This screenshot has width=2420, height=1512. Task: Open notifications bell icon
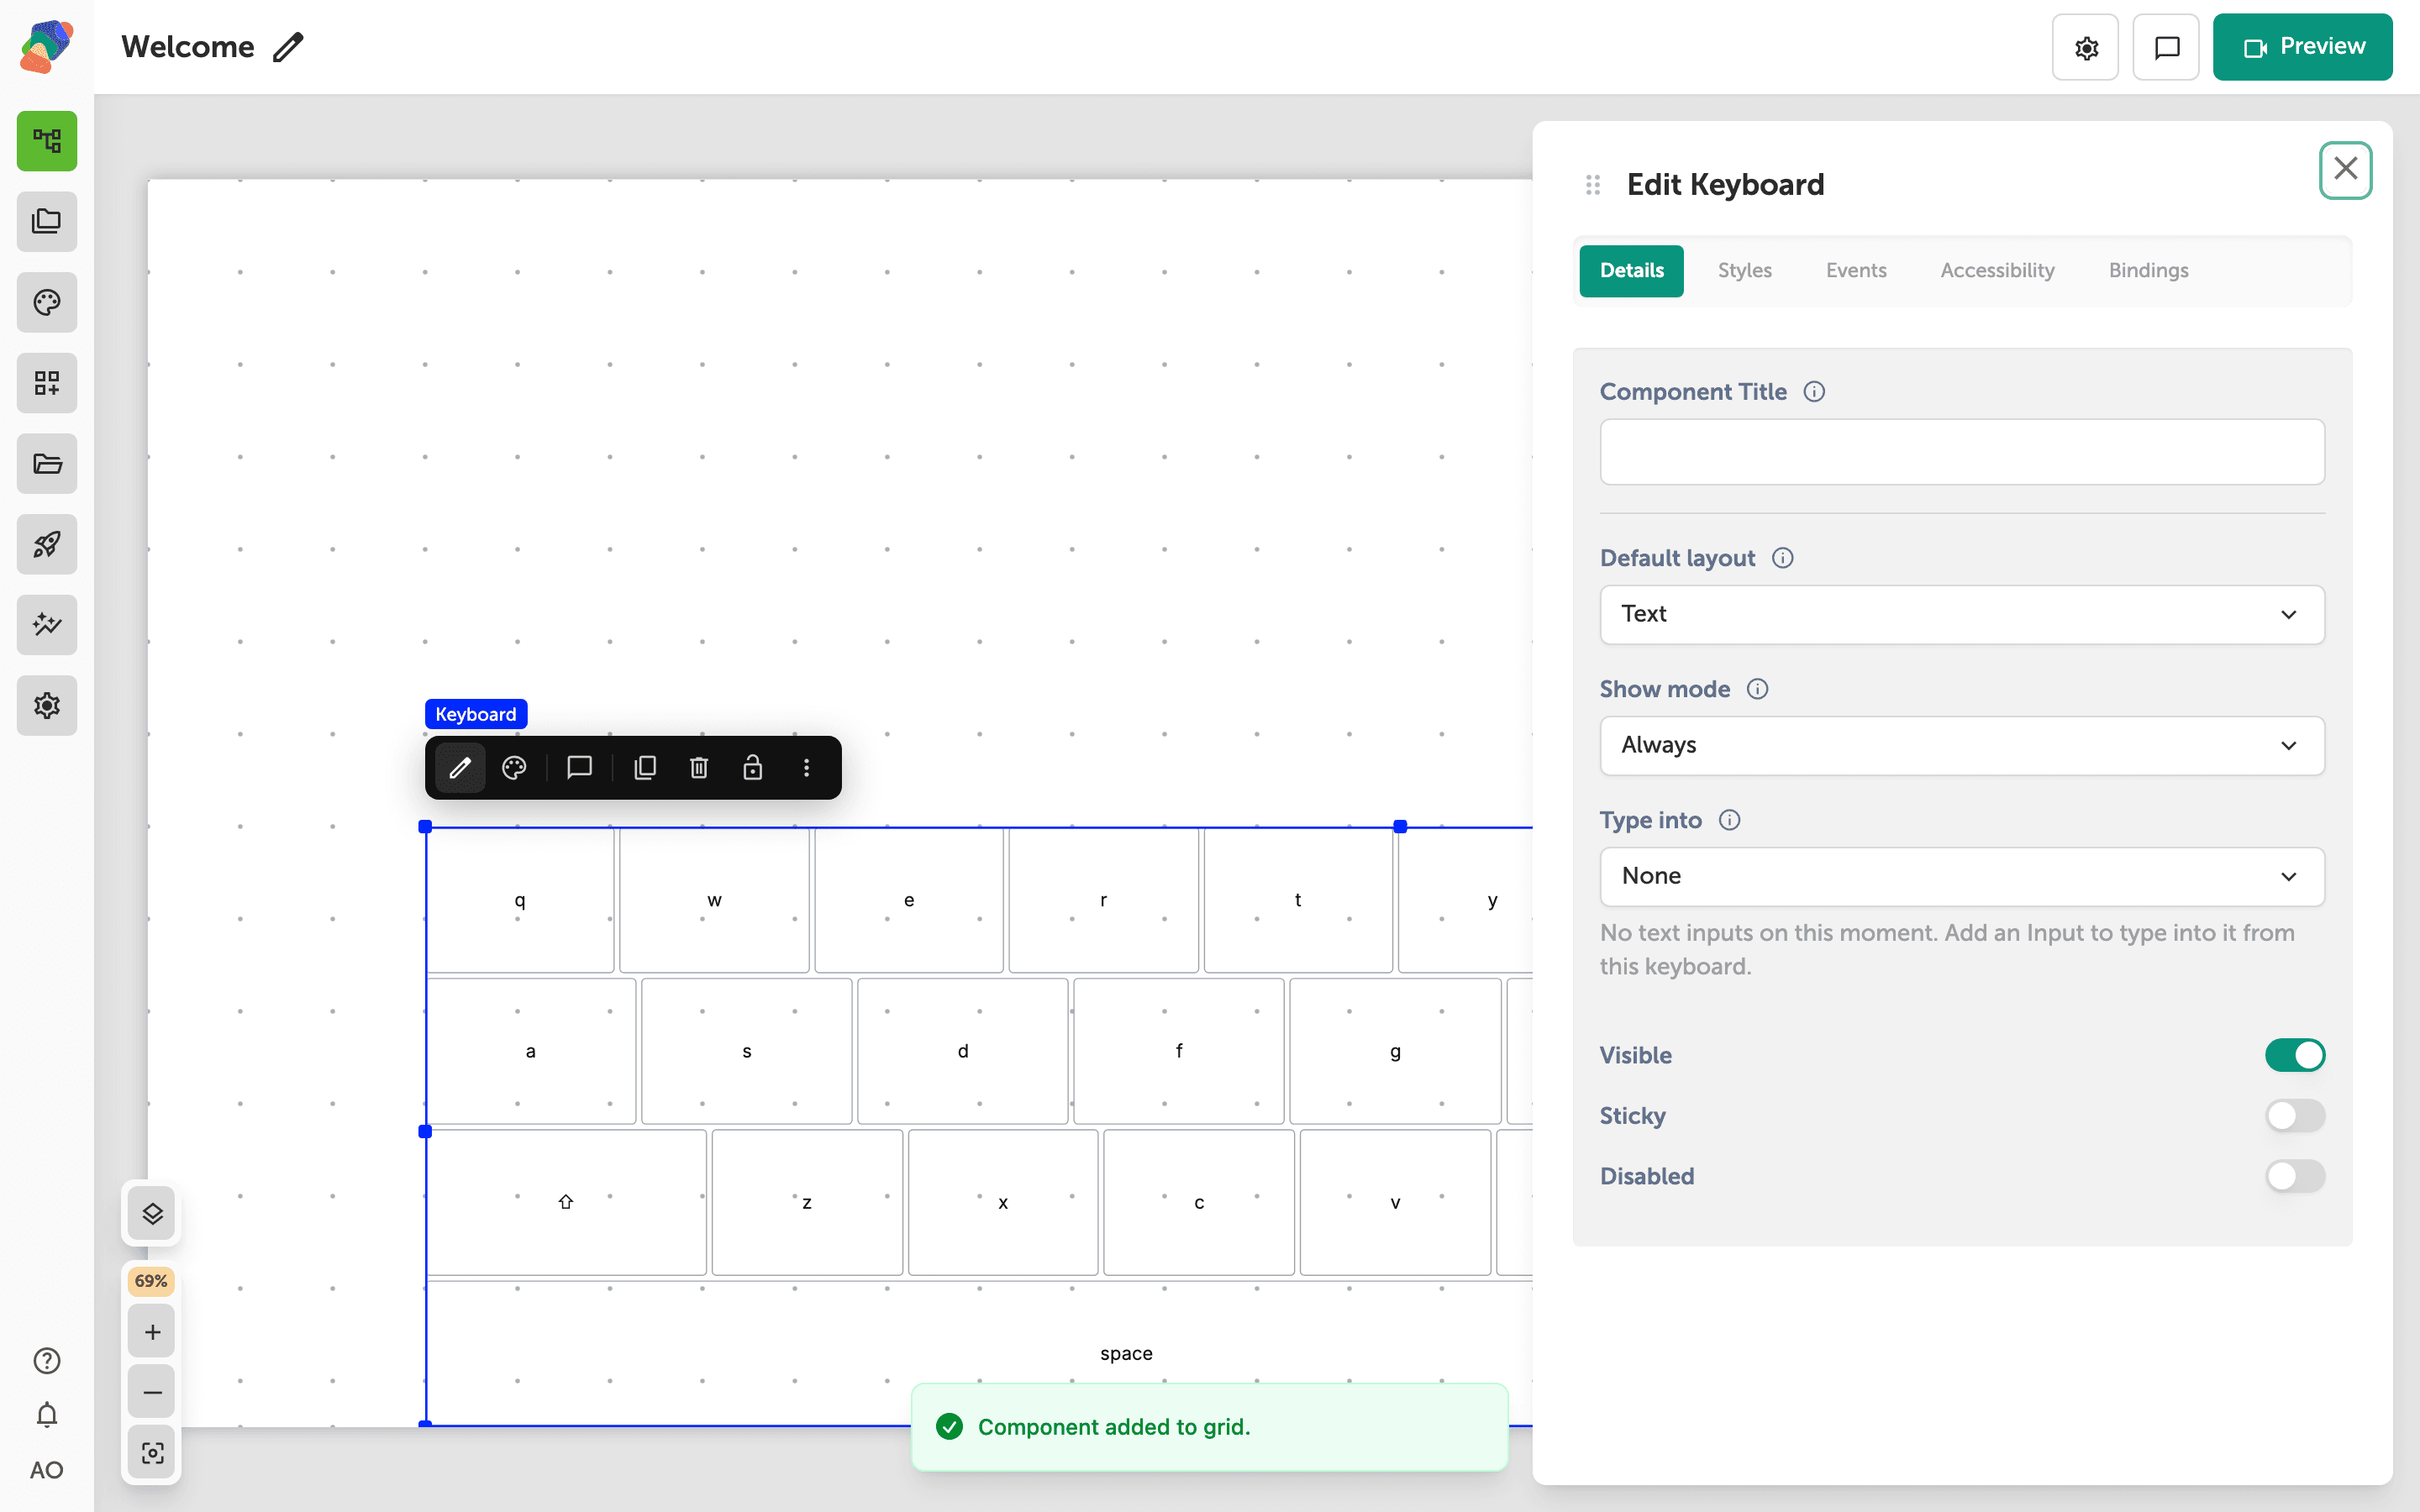pyautogui.click(x=47, y=1415)
